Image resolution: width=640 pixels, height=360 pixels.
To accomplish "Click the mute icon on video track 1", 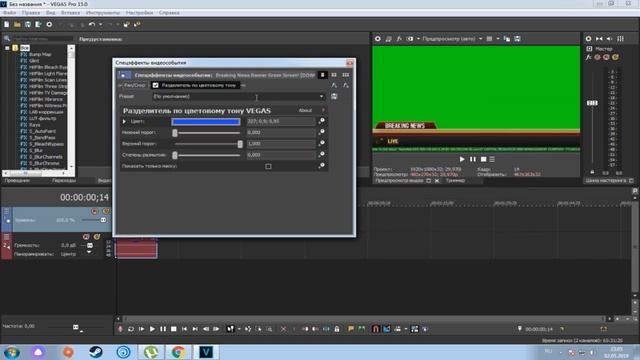I will [95, 211].
